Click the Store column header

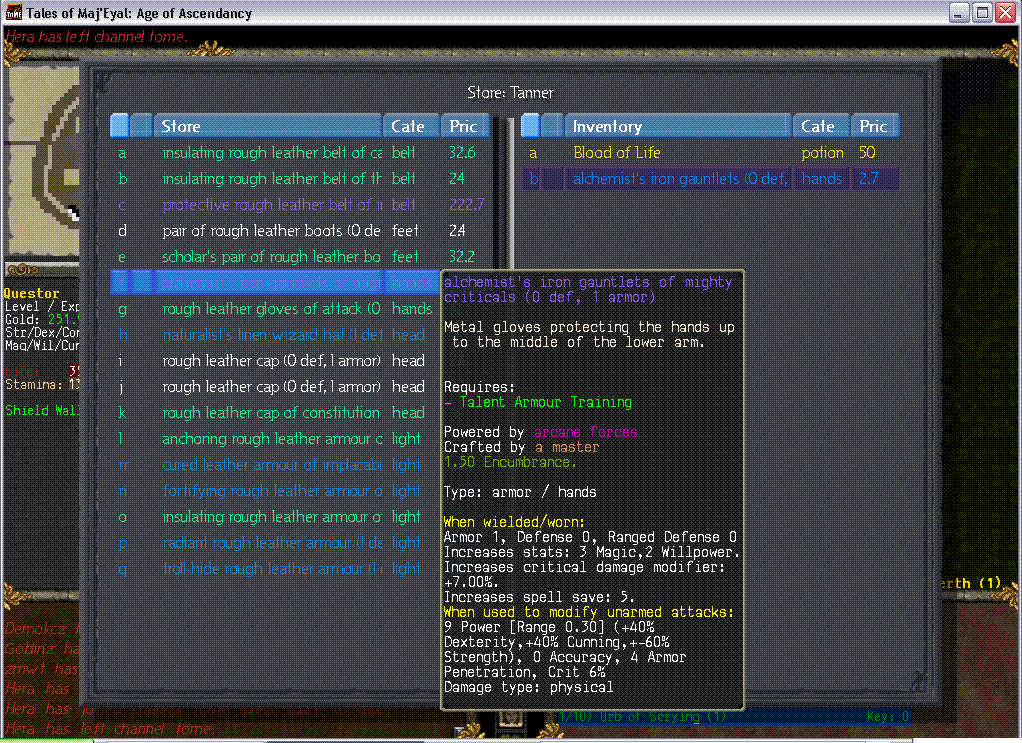click(267, 126)
